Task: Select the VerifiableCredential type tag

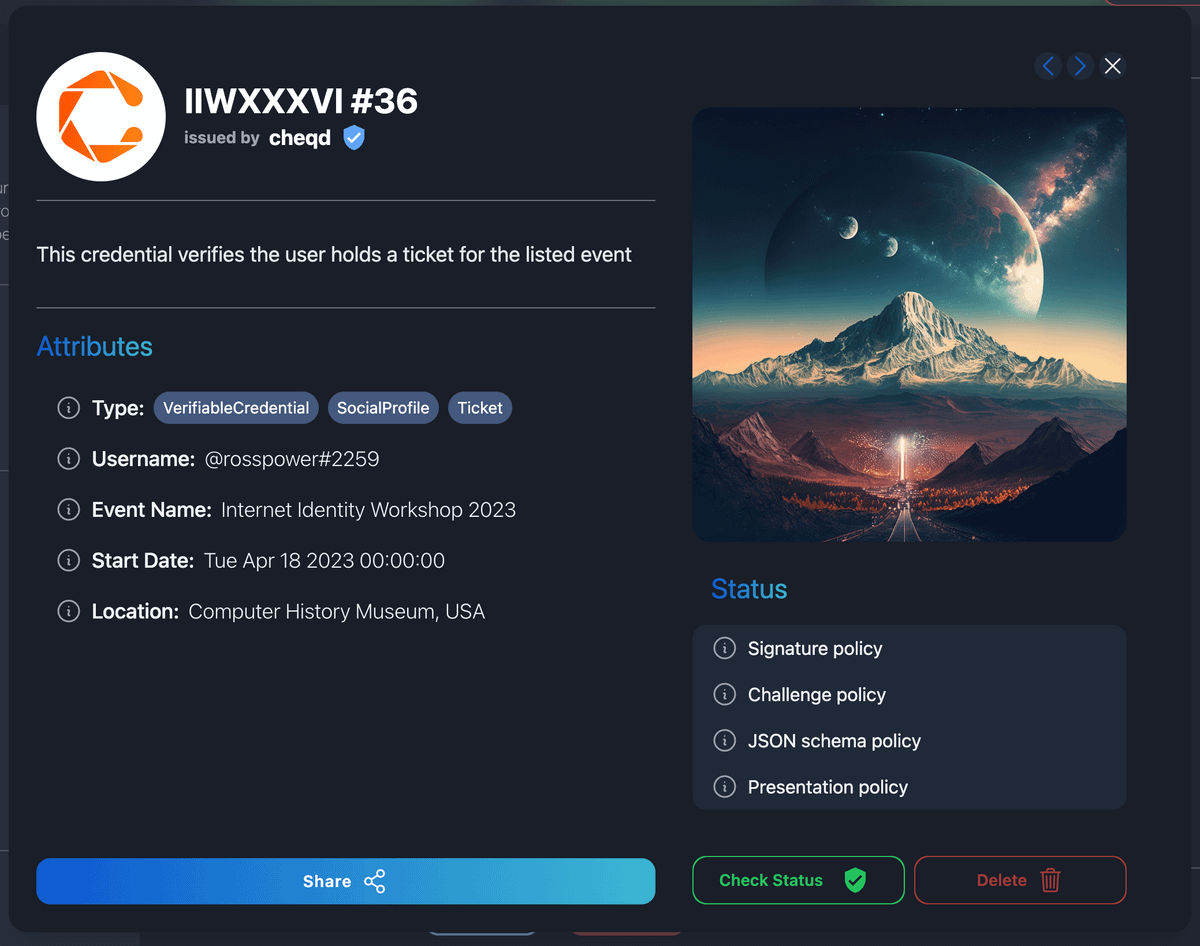Action: 236,408
